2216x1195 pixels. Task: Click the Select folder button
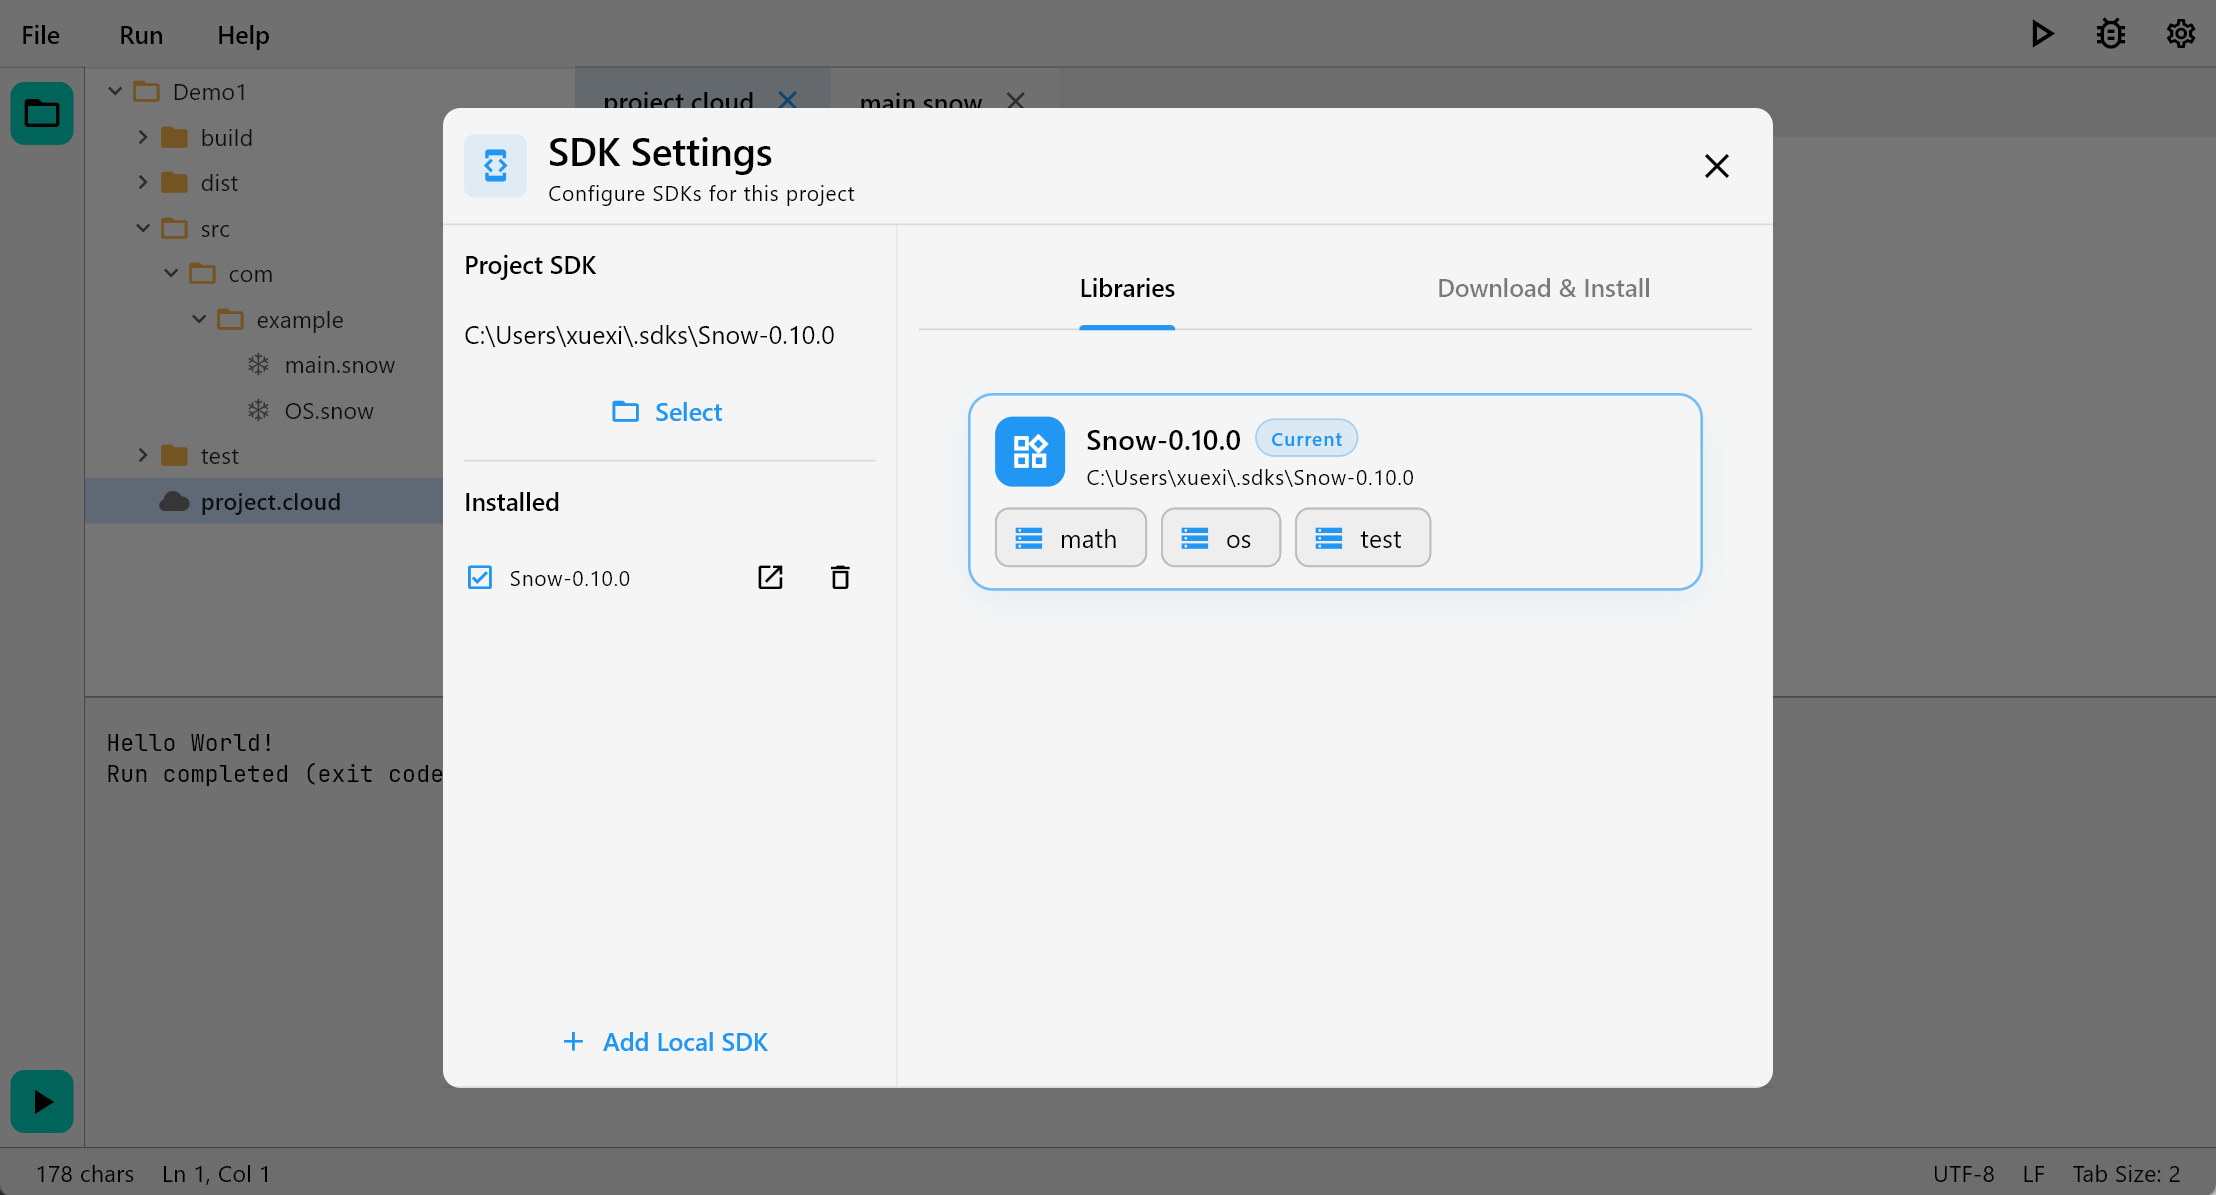click(667, 412)
